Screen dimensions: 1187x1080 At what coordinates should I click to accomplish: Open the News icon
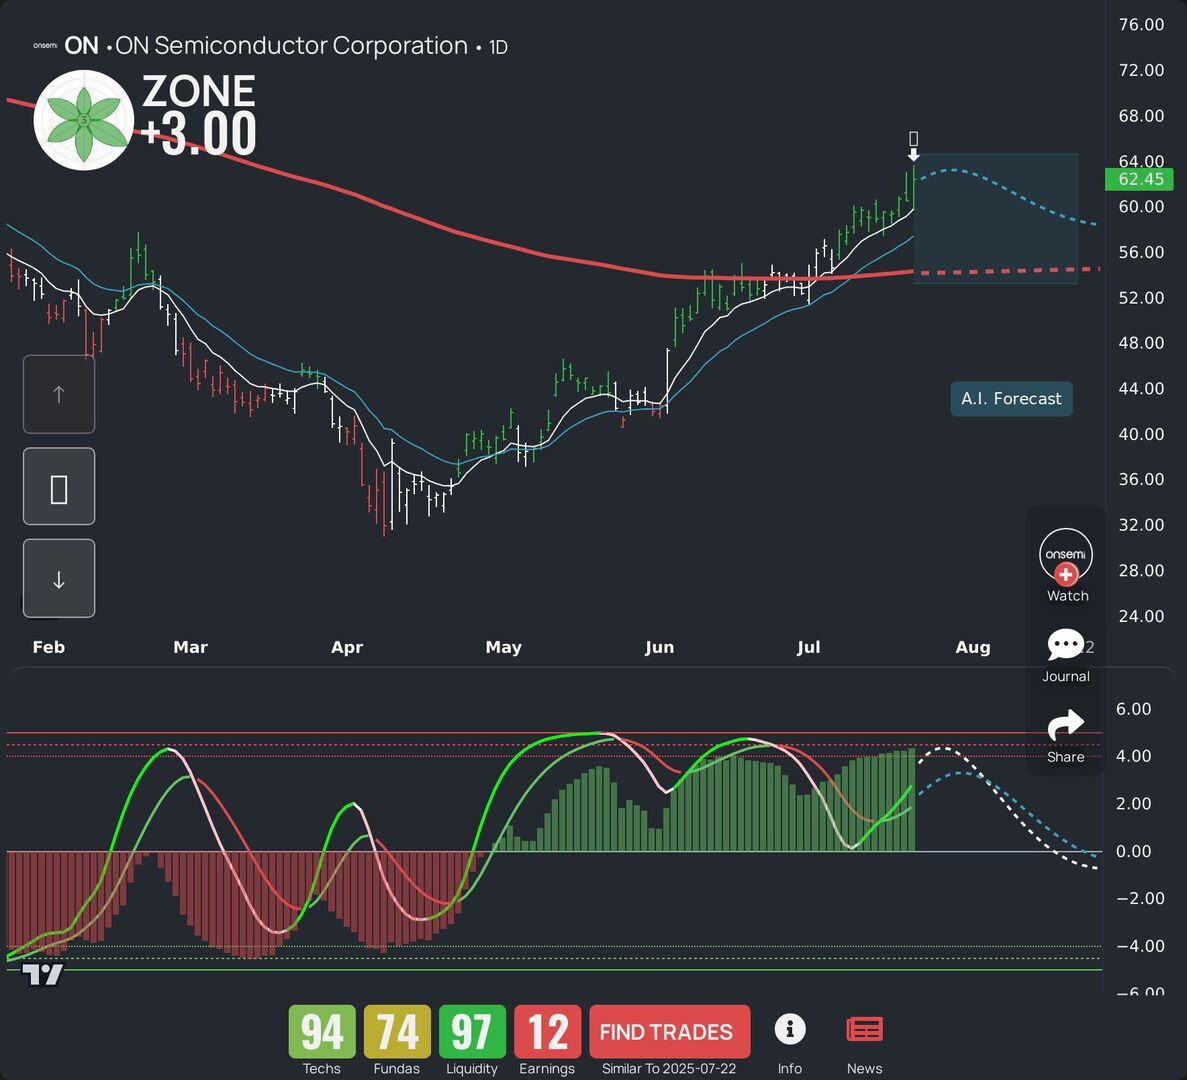click(865, 1030)
